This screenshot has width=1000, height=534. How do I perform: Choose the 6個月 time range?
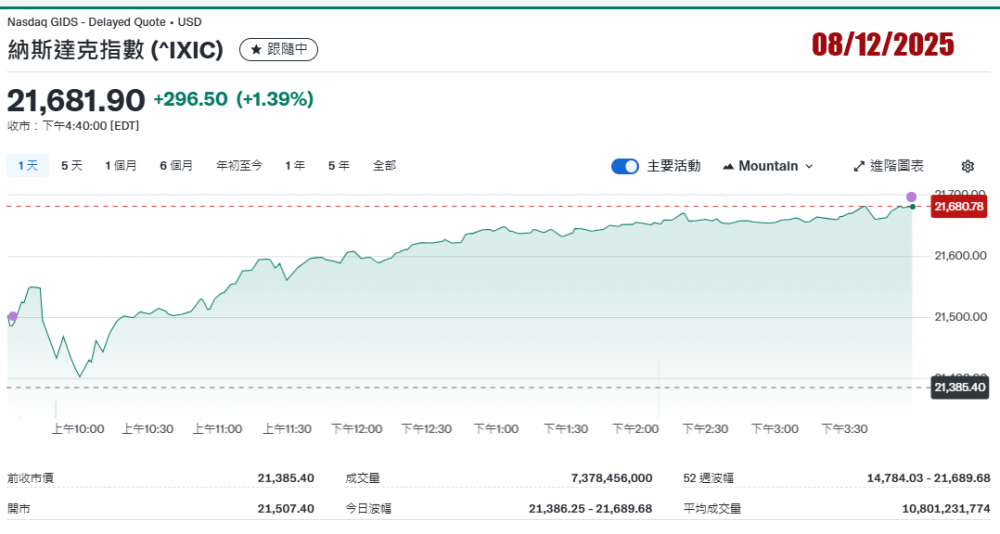click(x=176, y=166)
